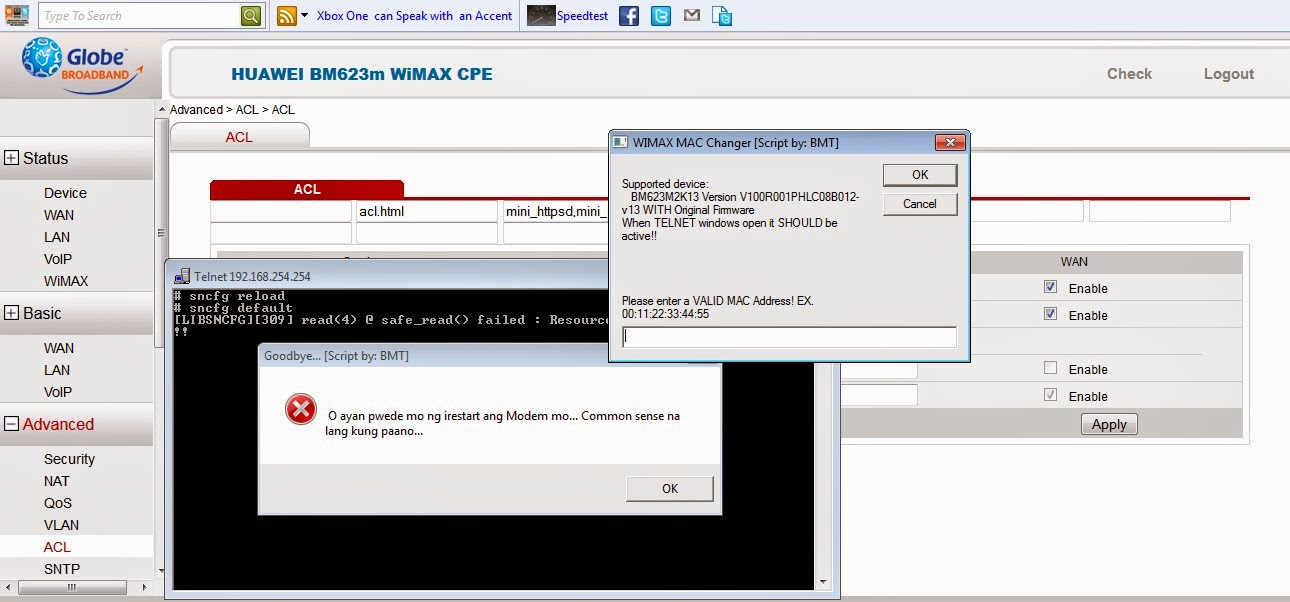
Task: Open Device under Status
Action: click(x=65, y=193)
